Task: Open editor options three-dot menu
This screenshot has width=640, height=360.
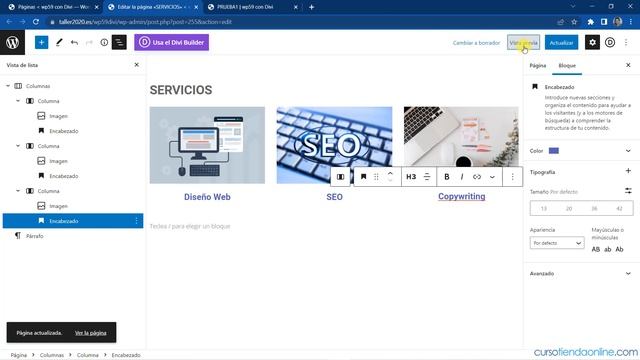Action: click(626, 42)
